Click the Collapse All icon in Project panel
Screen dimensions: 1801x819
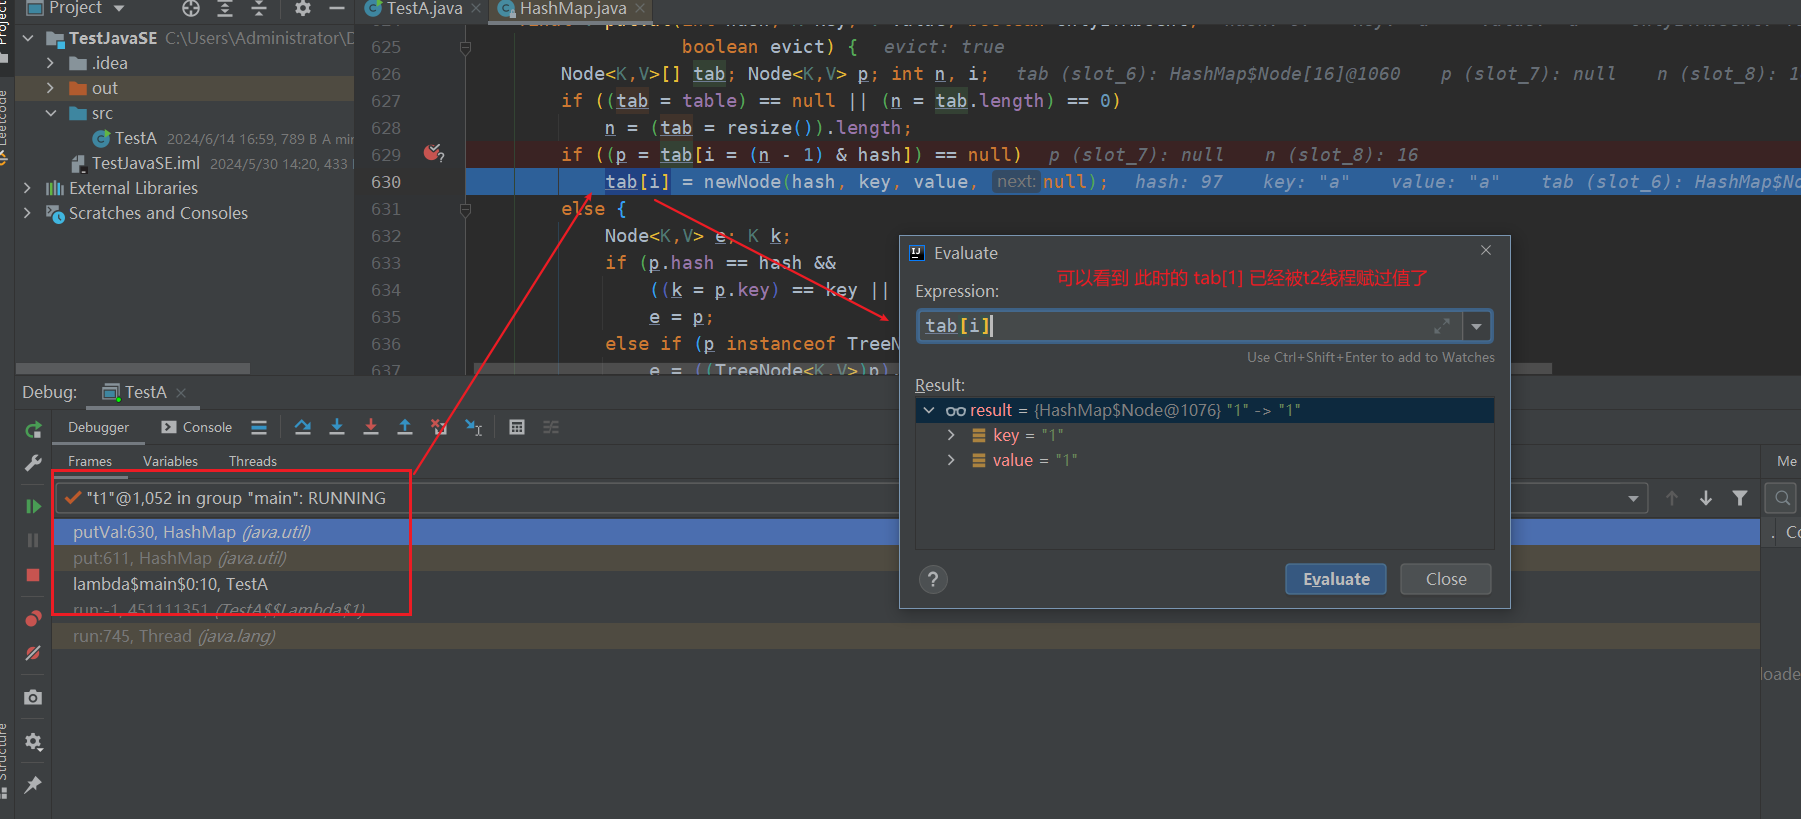[x=259, y=8]
